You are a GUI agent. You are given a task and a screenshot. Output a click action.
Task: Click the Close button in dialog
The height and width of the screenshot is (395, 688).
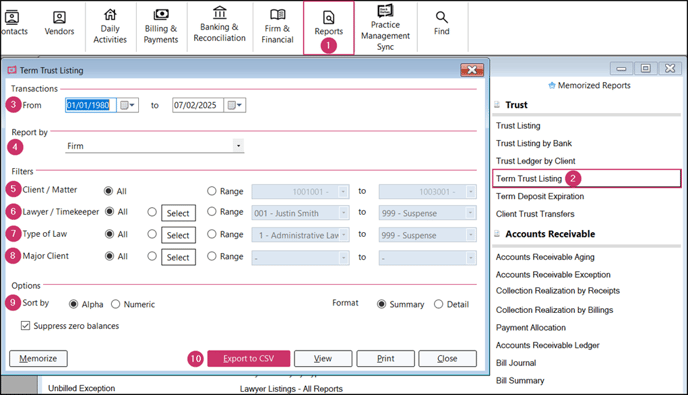pos(448,359)
